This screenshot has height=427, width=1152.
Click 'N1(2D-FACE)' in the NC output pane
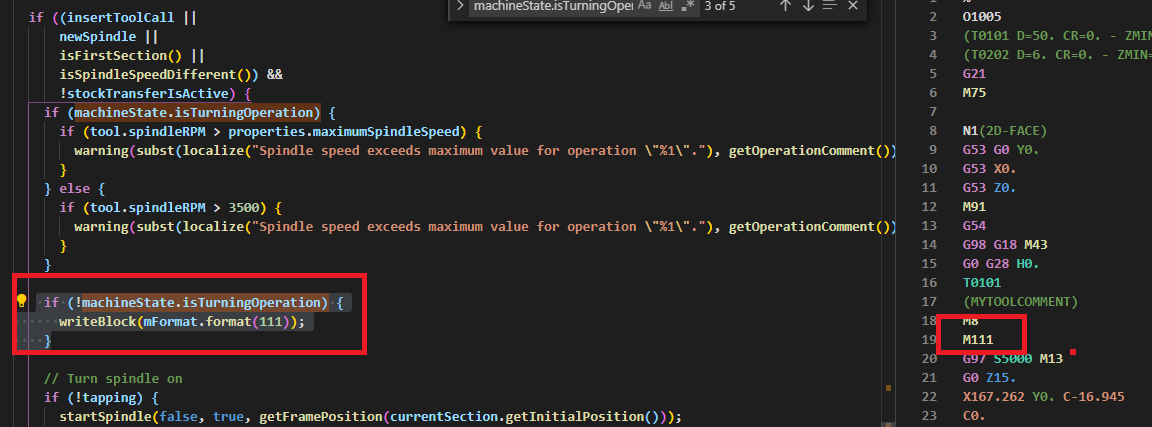(1004, 131)
